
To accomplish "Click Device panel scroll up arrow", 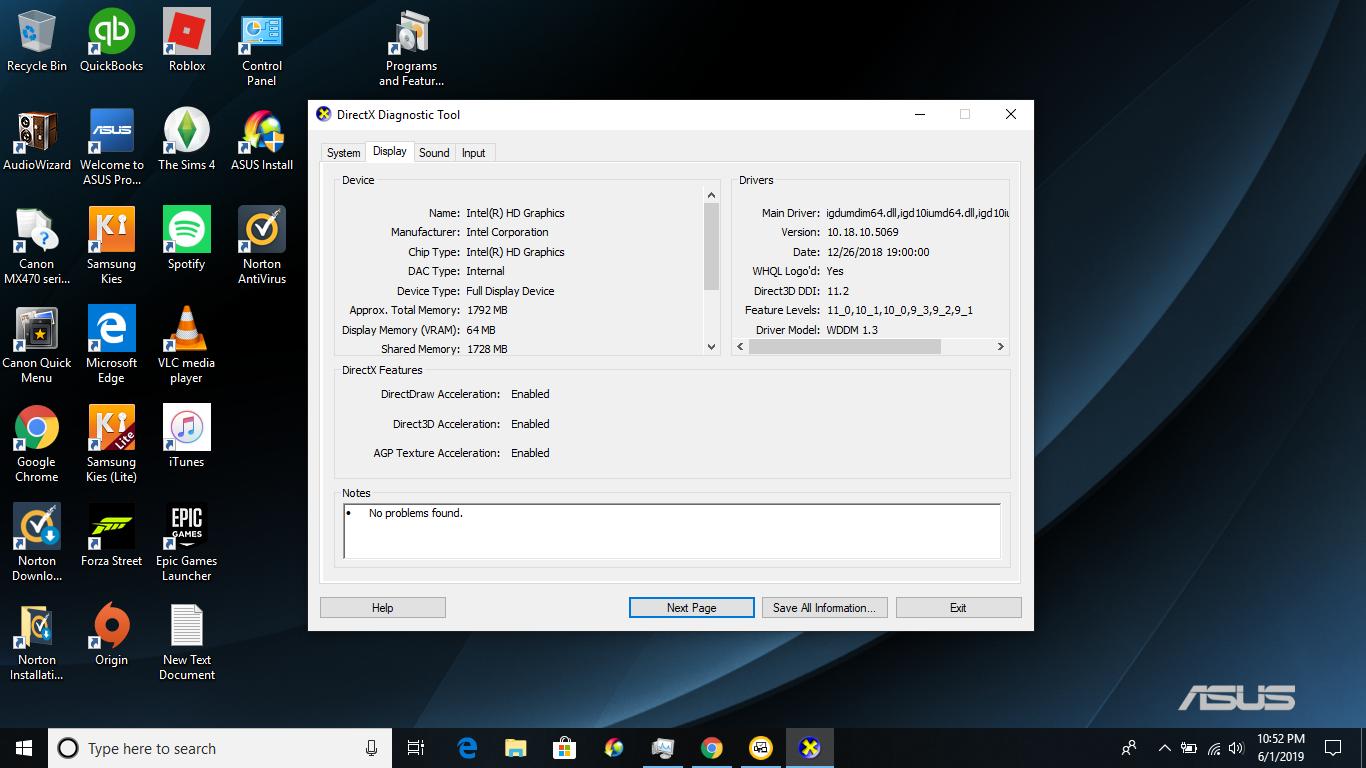I will coord(712,195).
